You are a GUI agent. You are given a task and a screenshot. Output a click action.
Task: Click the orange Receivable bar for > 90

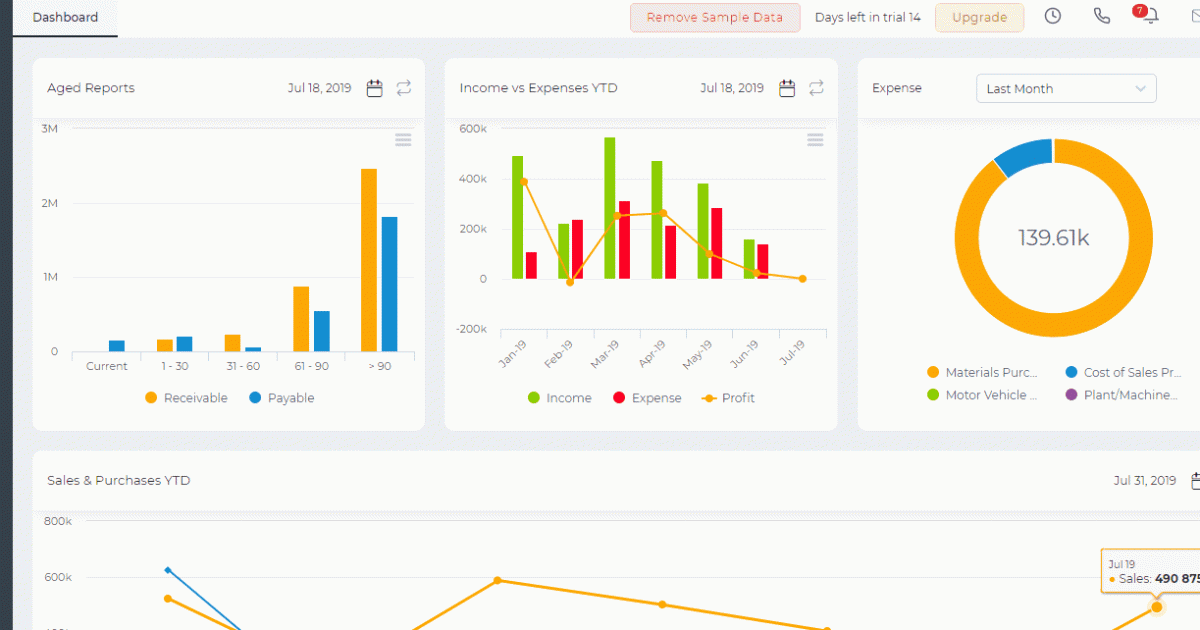coord(369,260)
